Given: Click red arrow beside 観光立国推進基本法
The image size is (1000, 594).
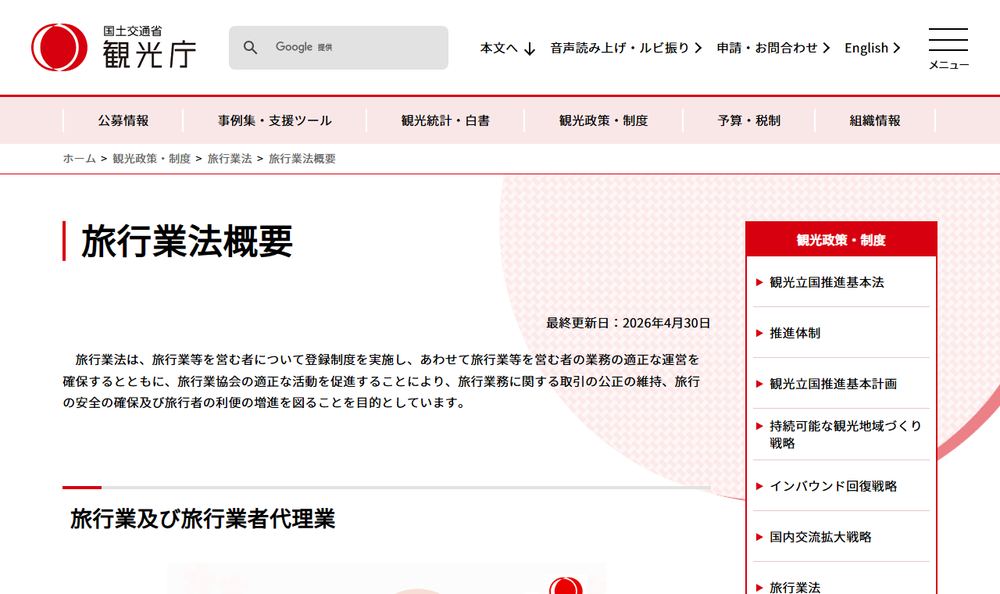Looking at the screenshot, I should (x=759, y=282).
